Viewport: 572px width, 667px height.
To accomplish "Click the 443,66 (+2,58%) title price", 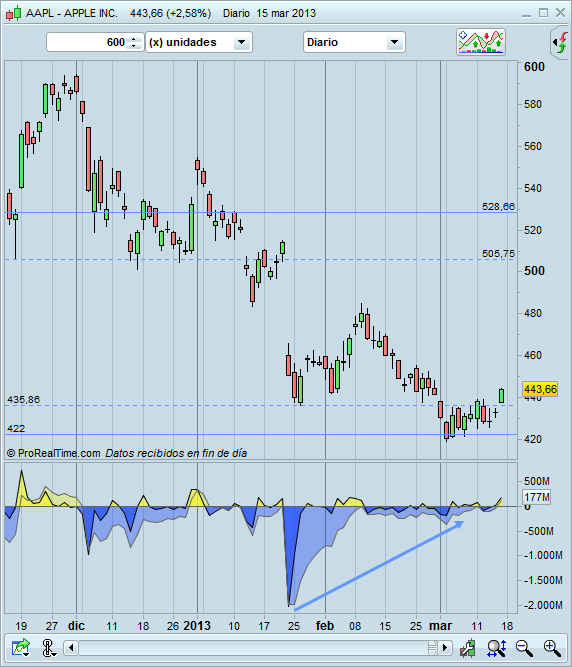I will pos(171,13).
